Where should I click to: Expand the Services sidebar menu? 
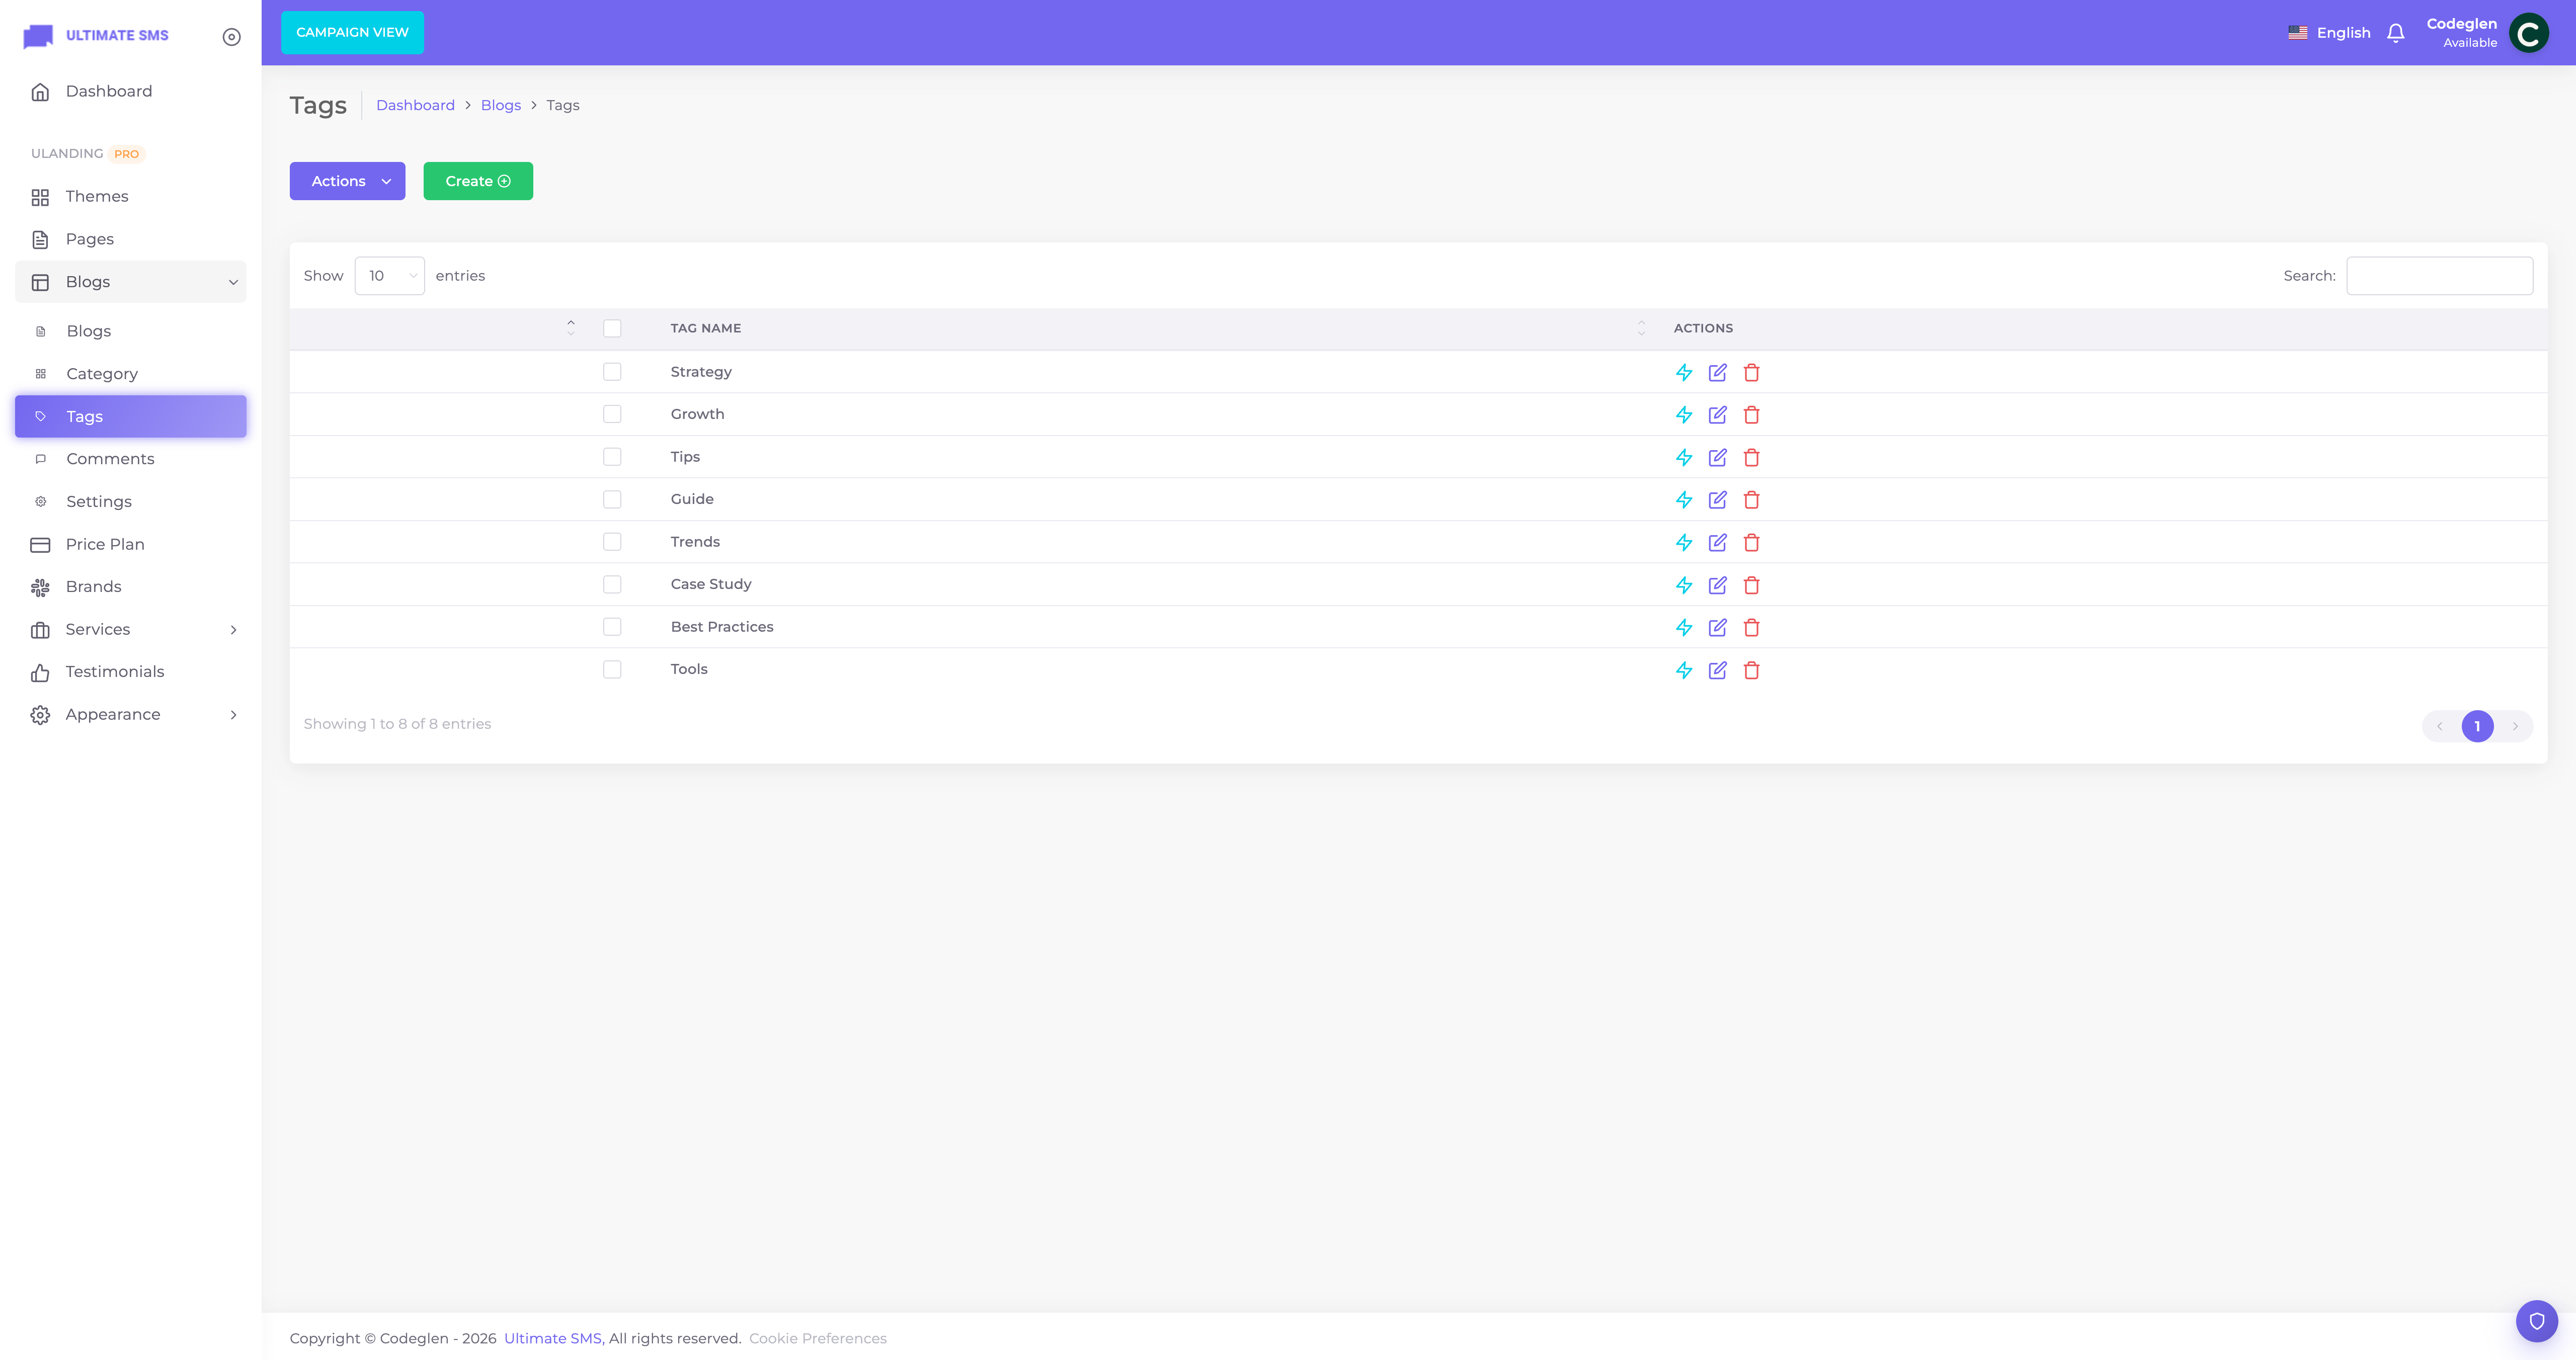tap(131, 629)
